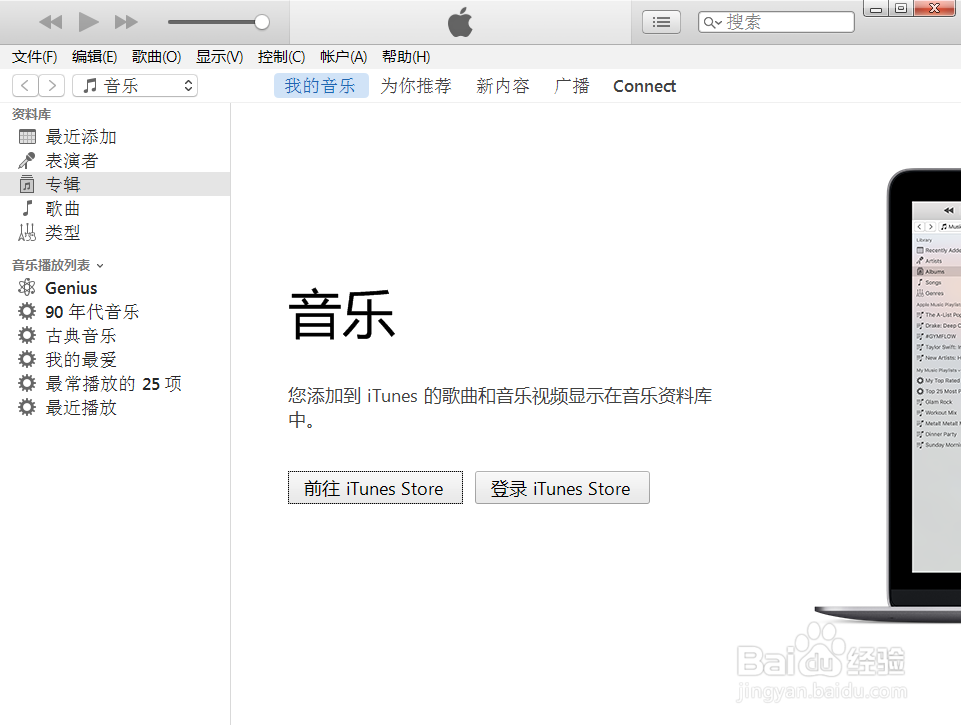Switch to the Connect tab
The width and height of the screenshot is (961, 725).
[644, 86]
